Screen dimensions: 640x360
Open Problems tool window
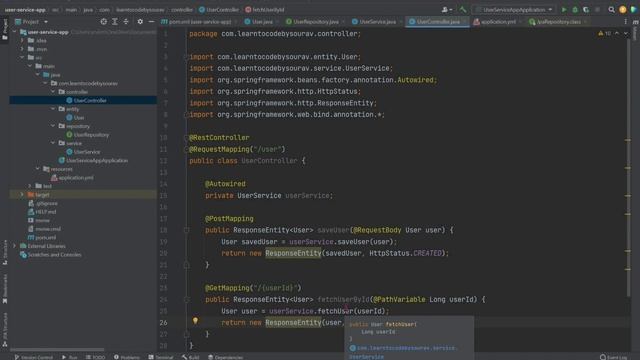127,357
